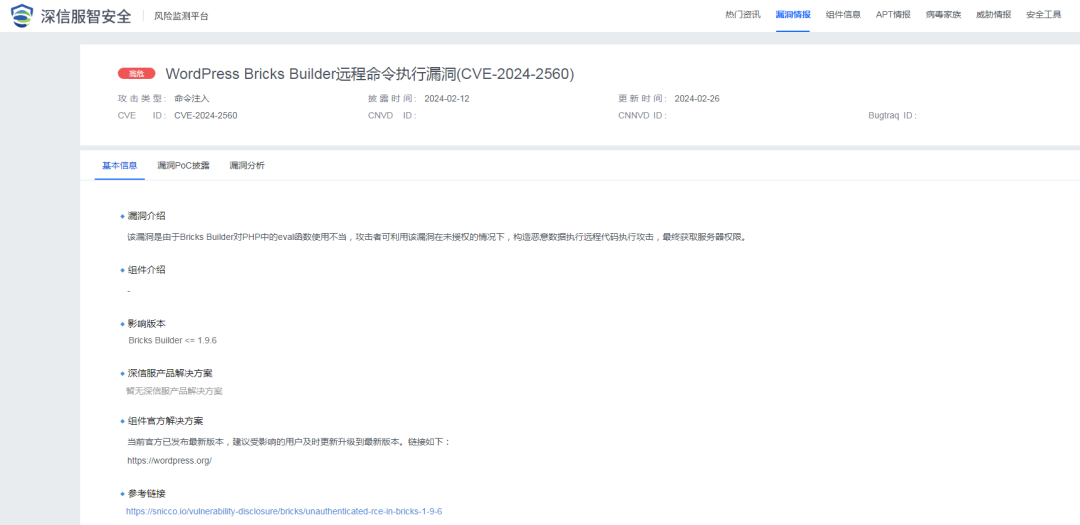Click the 风险监测平台 header label
The image size is (1080, 525).
181,16
